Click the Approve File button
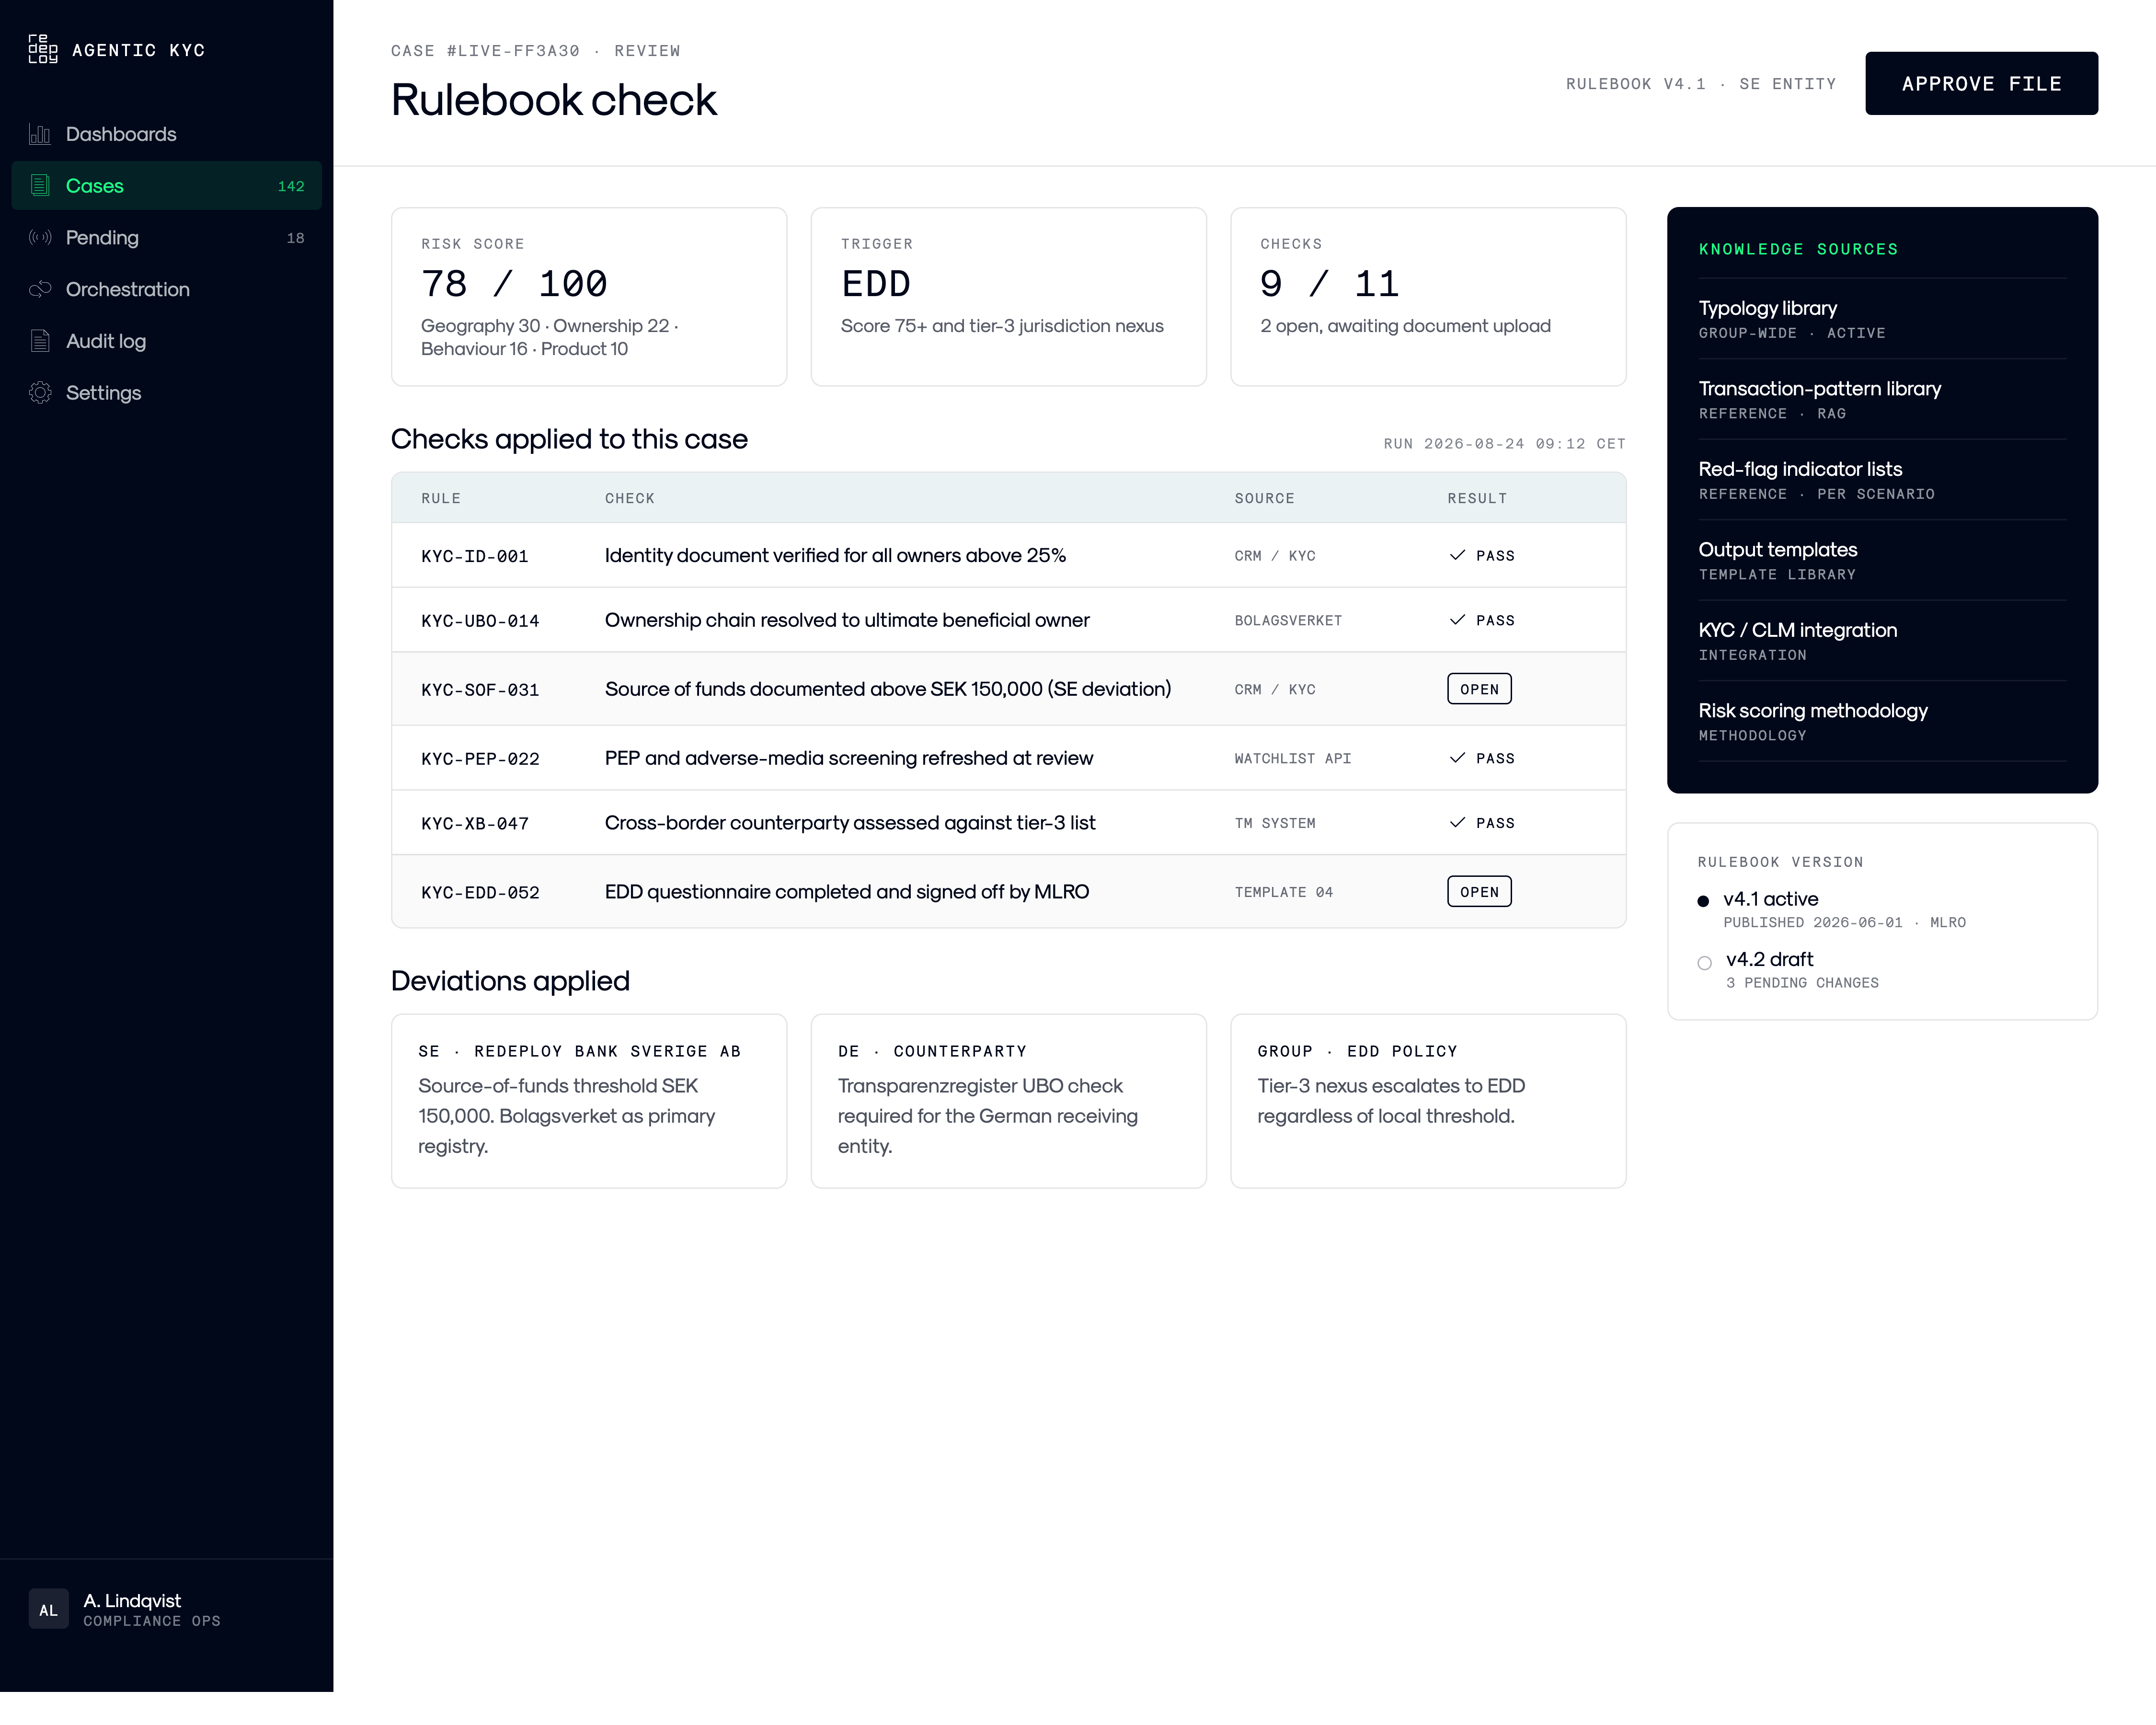The image size is (2156, 1725). [1981, 84]
